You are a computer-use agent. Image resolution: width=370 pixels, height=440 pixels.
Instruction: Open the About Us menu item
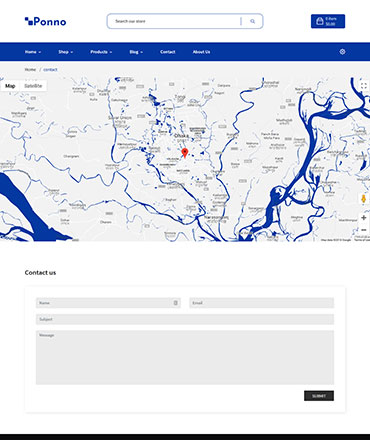(x=201, y=52)
